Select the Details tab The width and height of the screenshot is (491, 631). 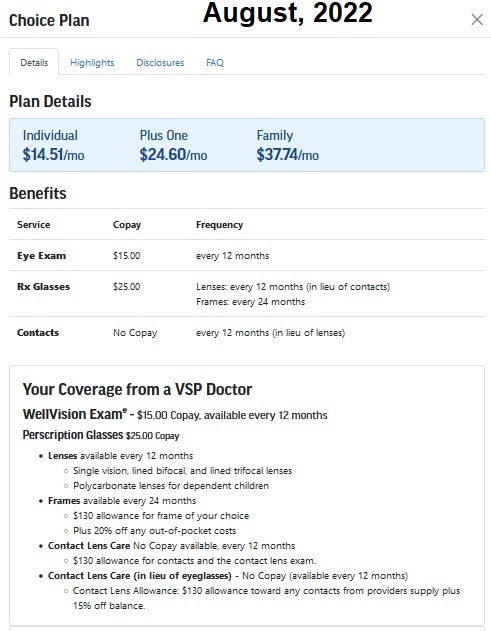click(x=34, y=62)
